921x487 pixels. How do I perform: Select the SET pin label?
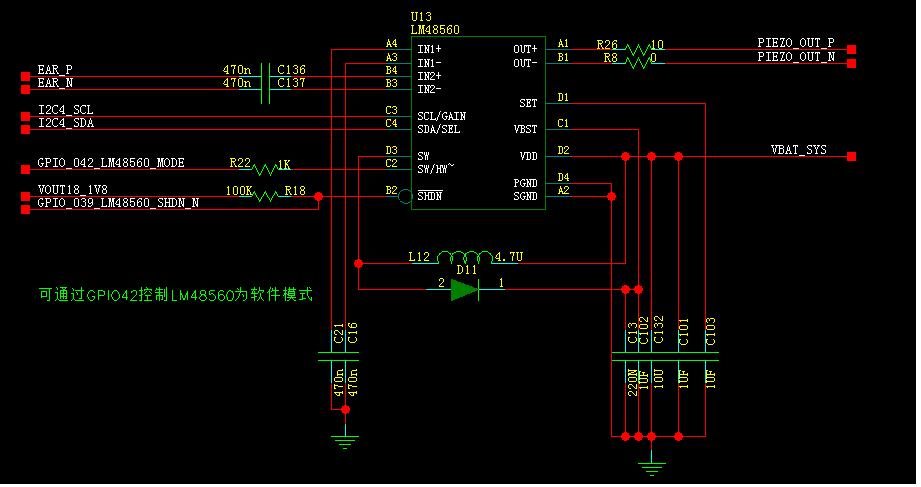tap(528, 103)
